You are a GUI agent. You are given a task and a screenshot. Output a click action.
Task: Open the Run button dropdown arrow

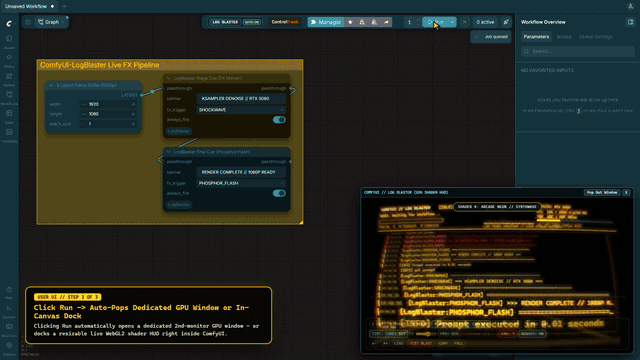(452, 22)
